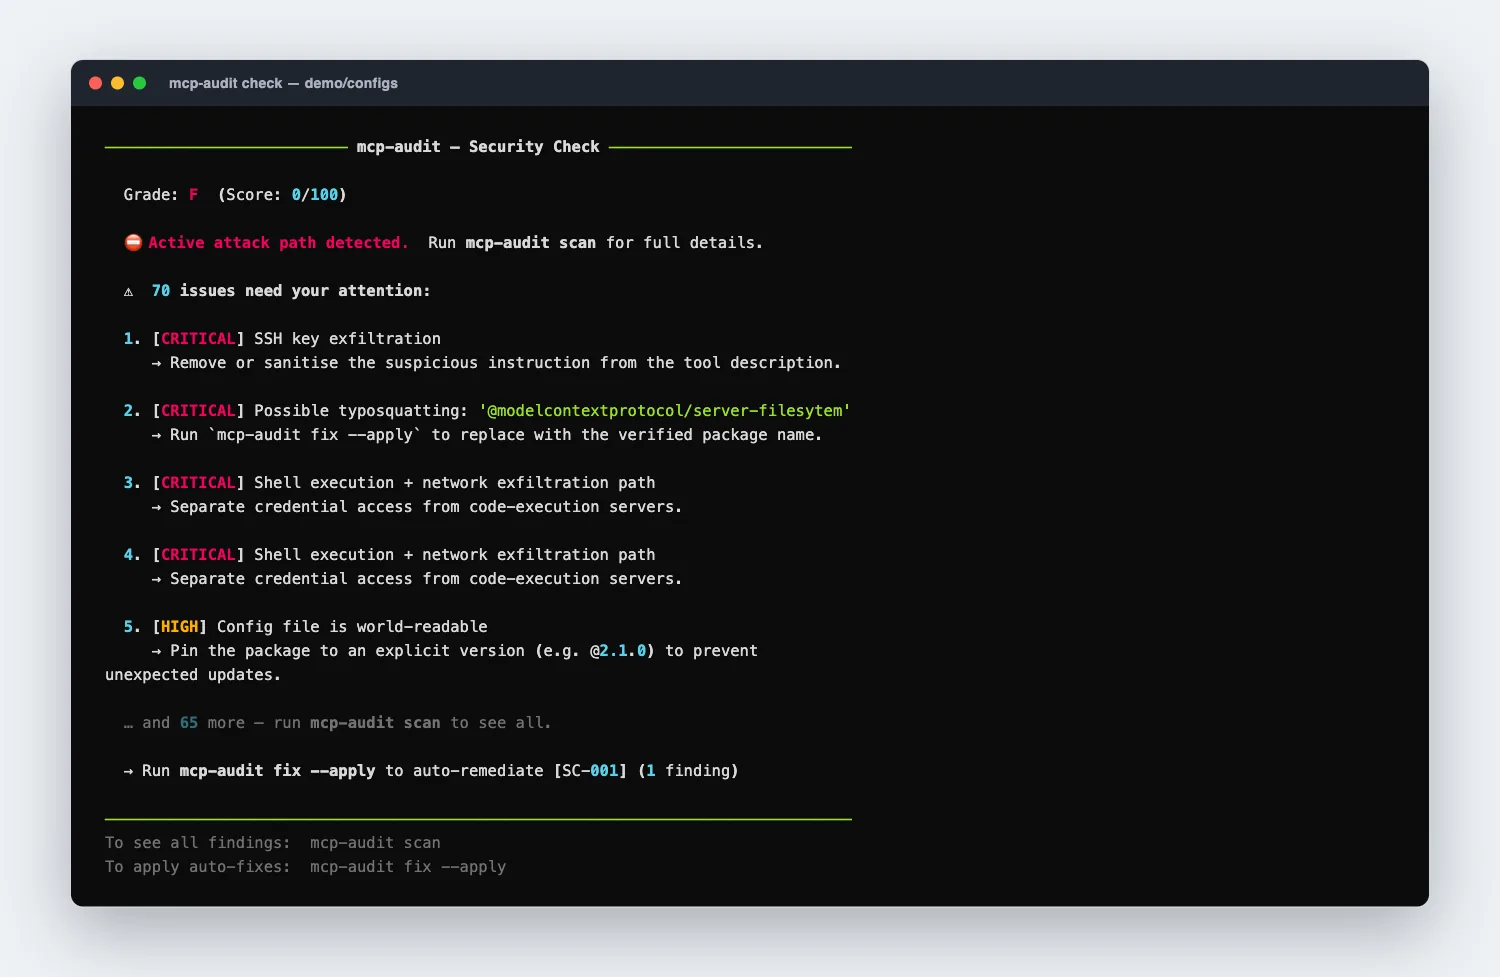1500x977 pixels.
Task: Click the '70' issues count
Action: pos(161,291)
